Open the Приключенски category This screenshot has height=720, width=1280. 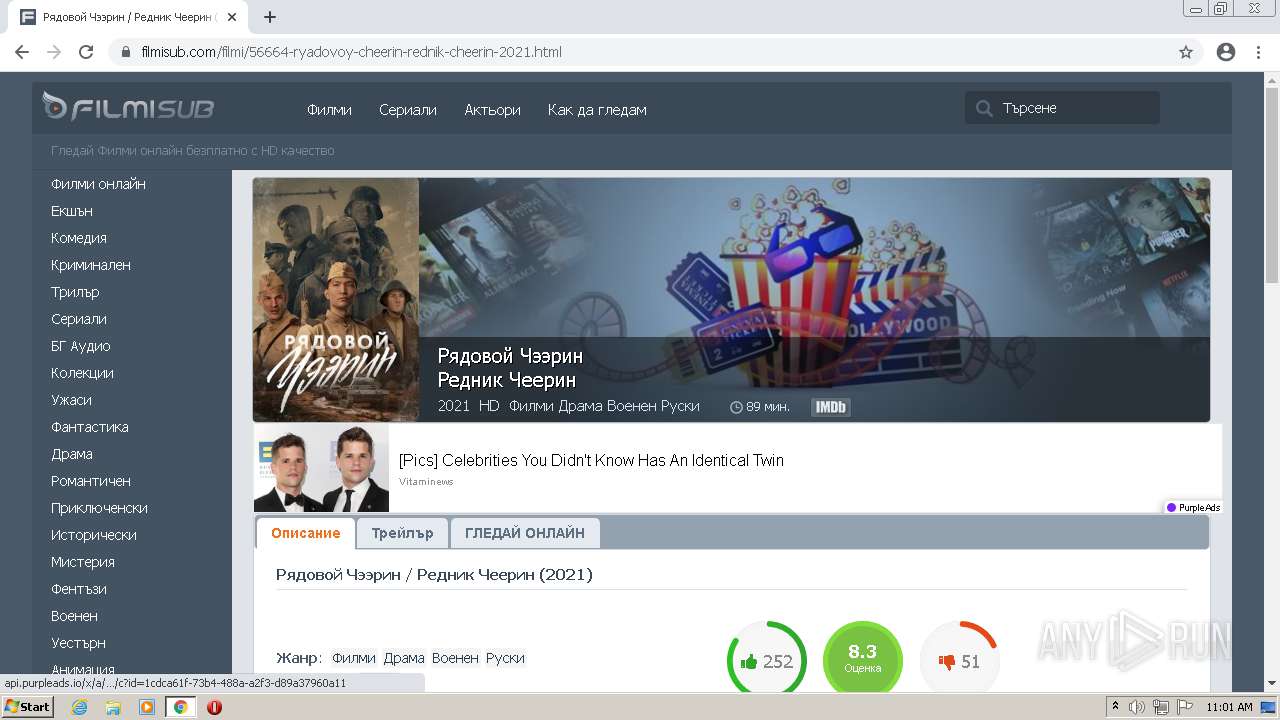99,508
